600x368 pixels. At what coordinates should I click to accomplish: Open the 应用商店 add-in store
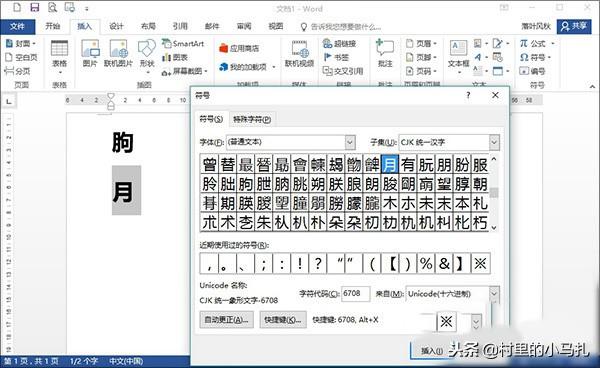point(239,48)
